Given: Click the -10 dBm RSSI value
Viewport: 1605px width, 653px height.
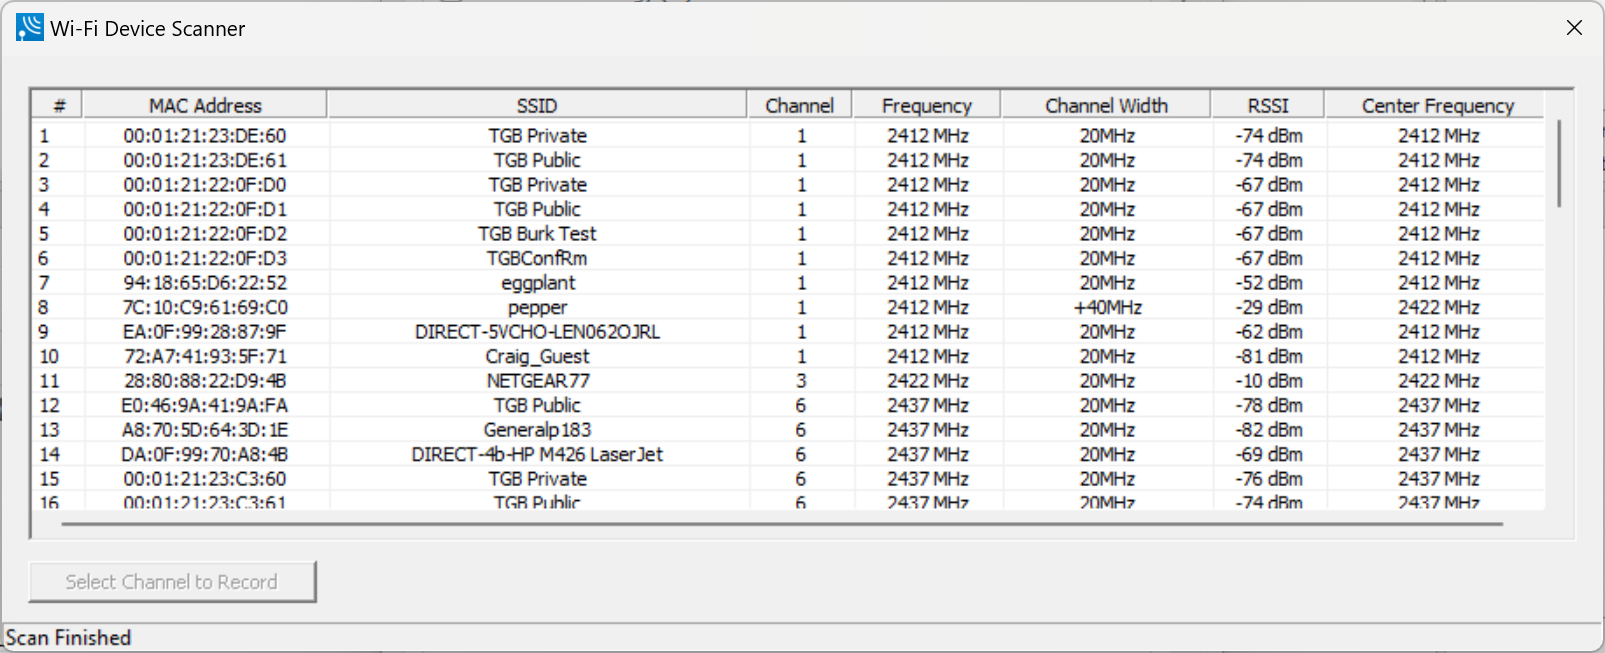Looking at the screenshot, I should coord(1269,380).
